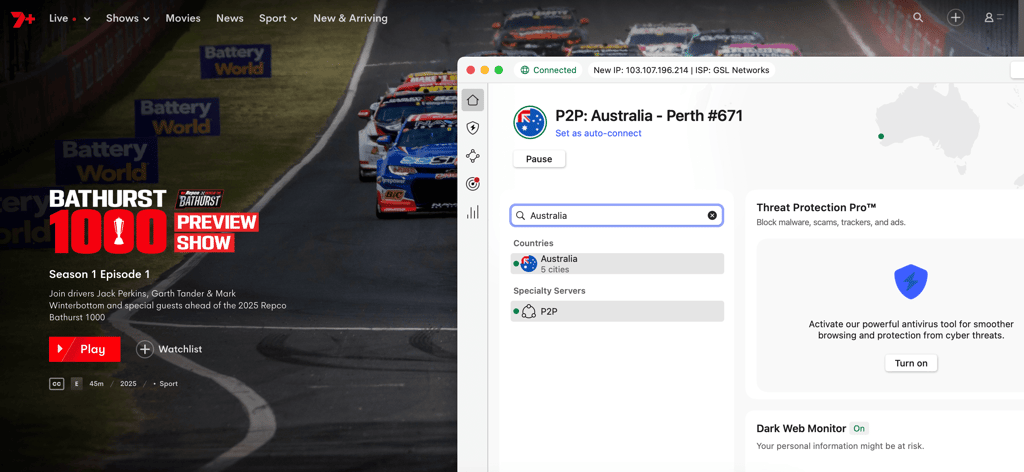Select the VPN home sidebar icon
The height and width of the screenshot is (472, 1024).
point(473,100)
